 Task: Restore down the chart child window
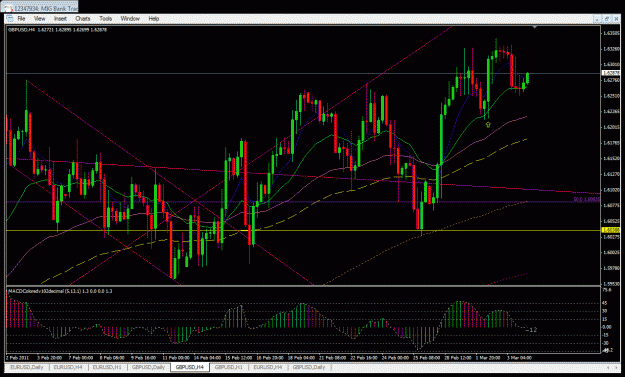click(x=607, y=19)
